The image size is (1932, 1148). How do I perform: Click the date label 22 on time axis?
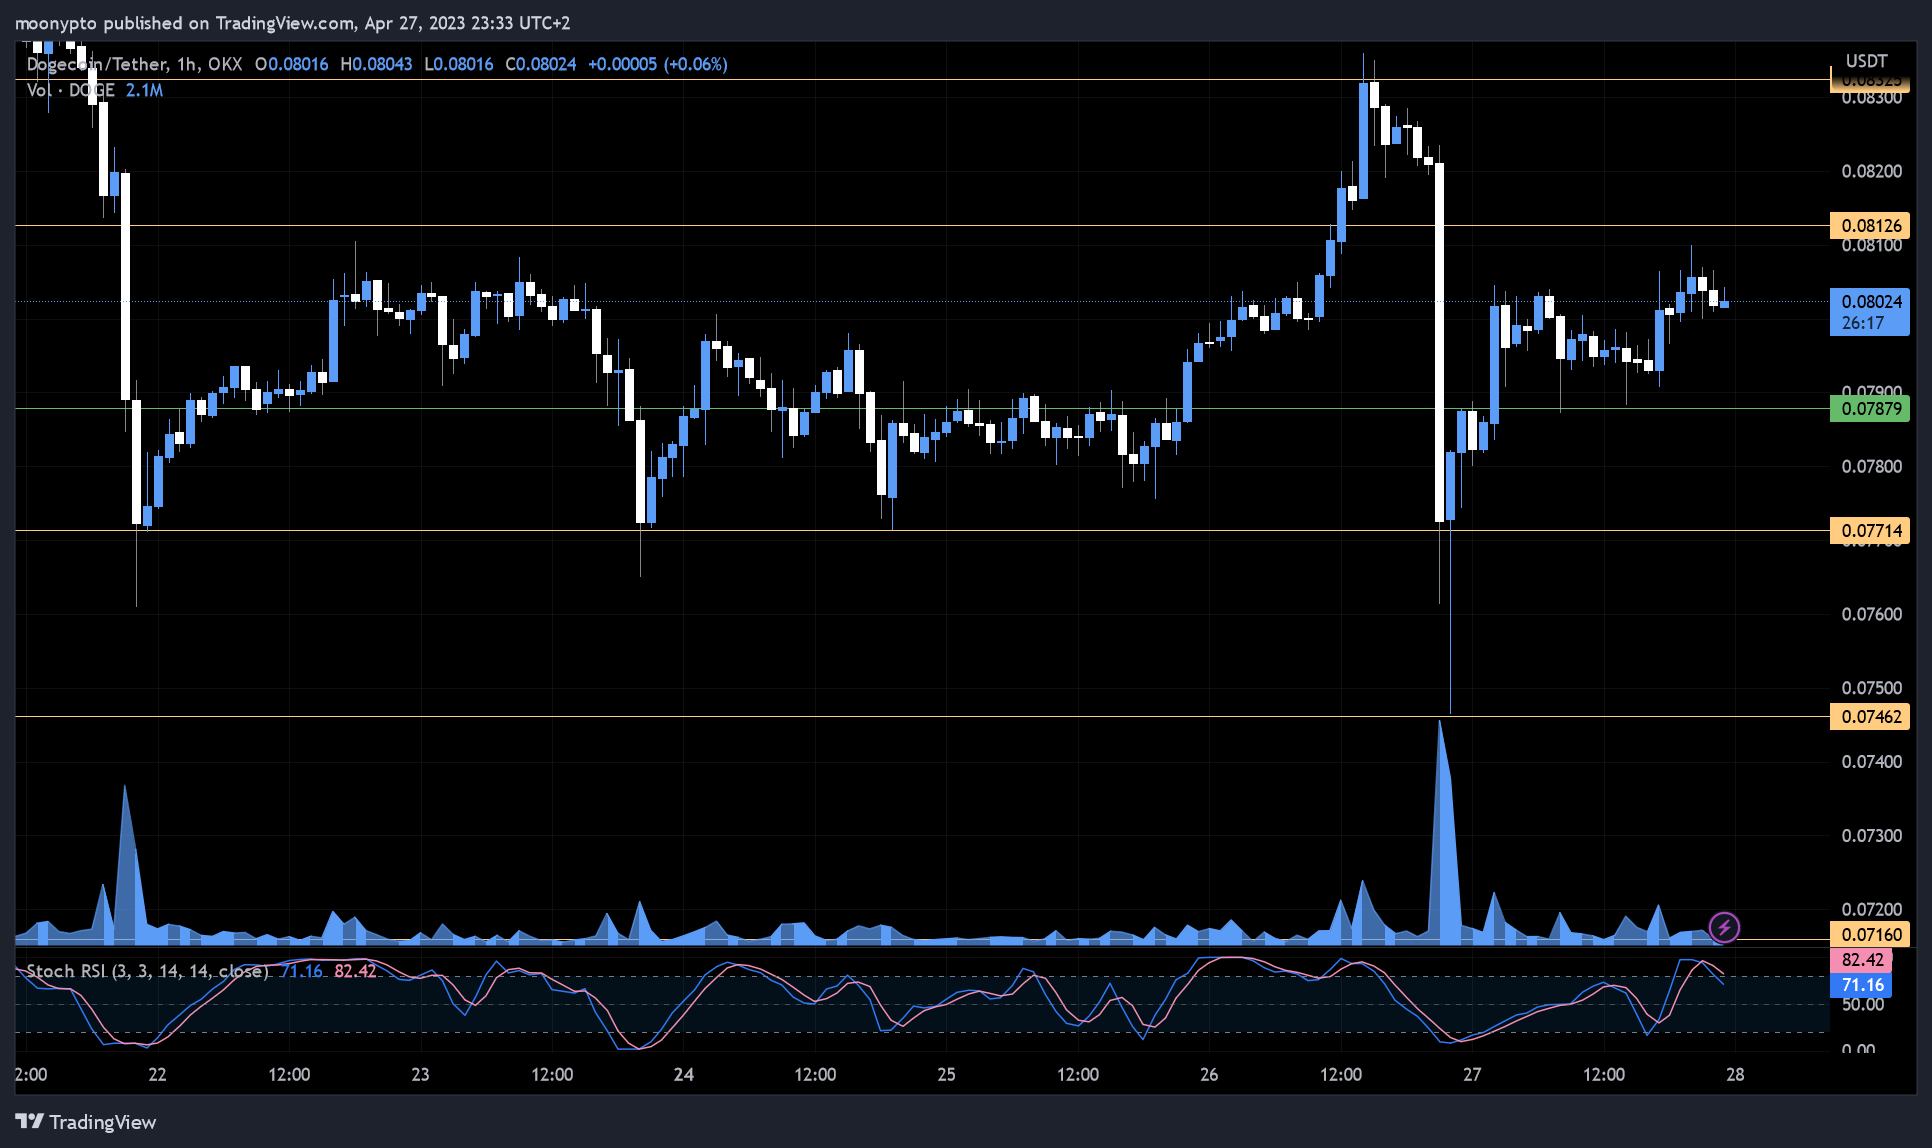tap(157, 1074)
